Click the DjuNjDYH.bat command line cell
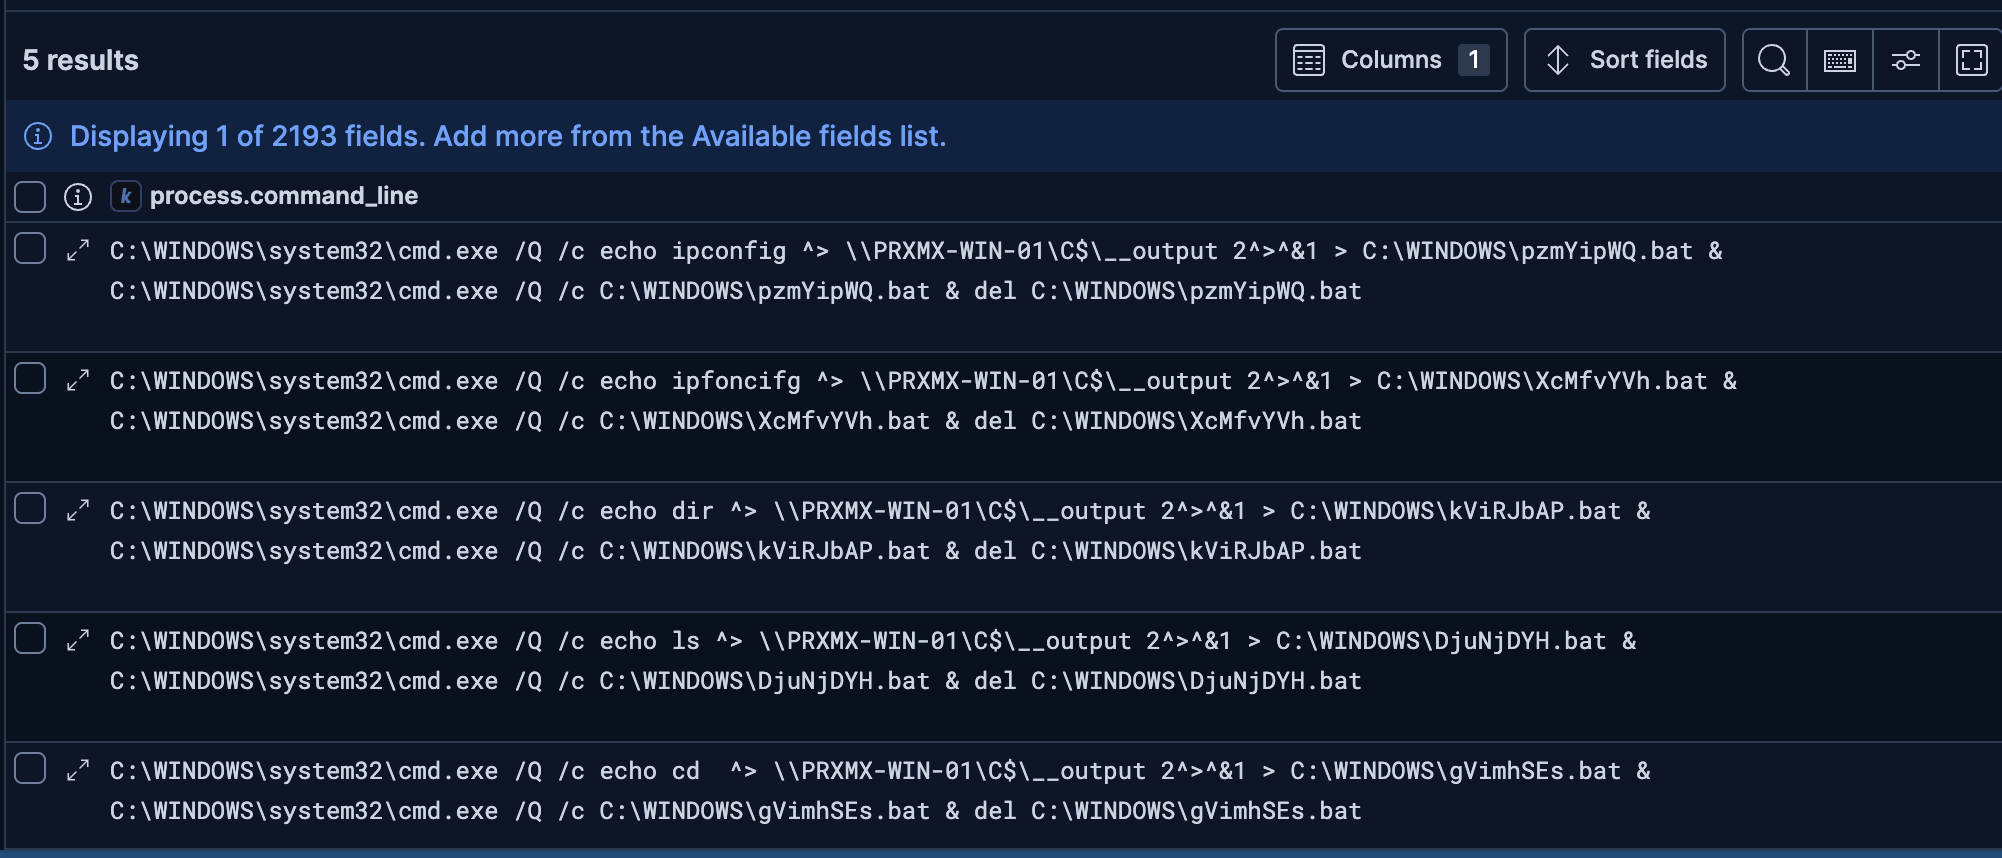 pyautogui.click(x=873, y=661)
